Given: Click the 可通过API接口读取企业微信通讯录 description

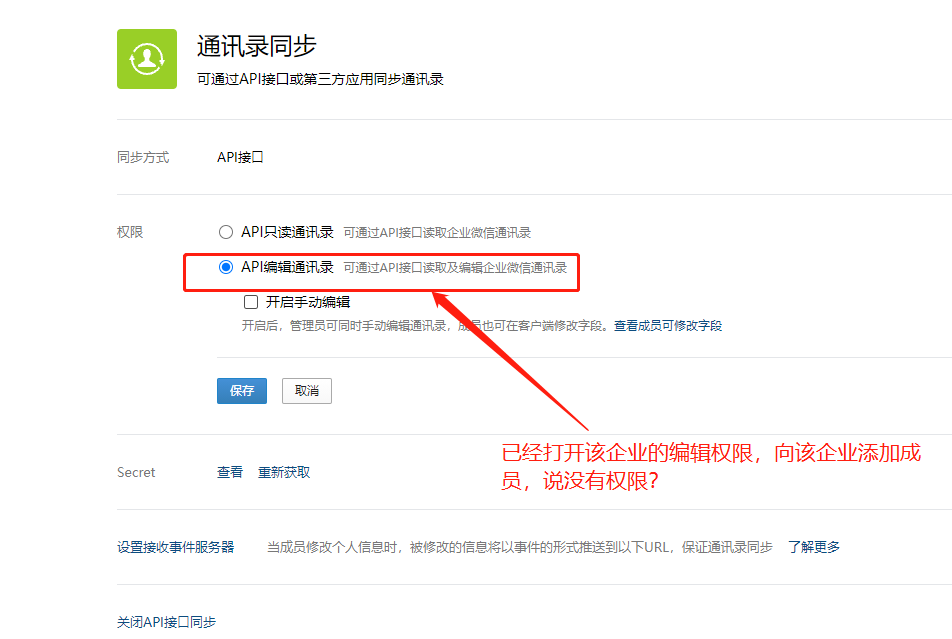Looking at the screenshot, I should click(437, 233).
